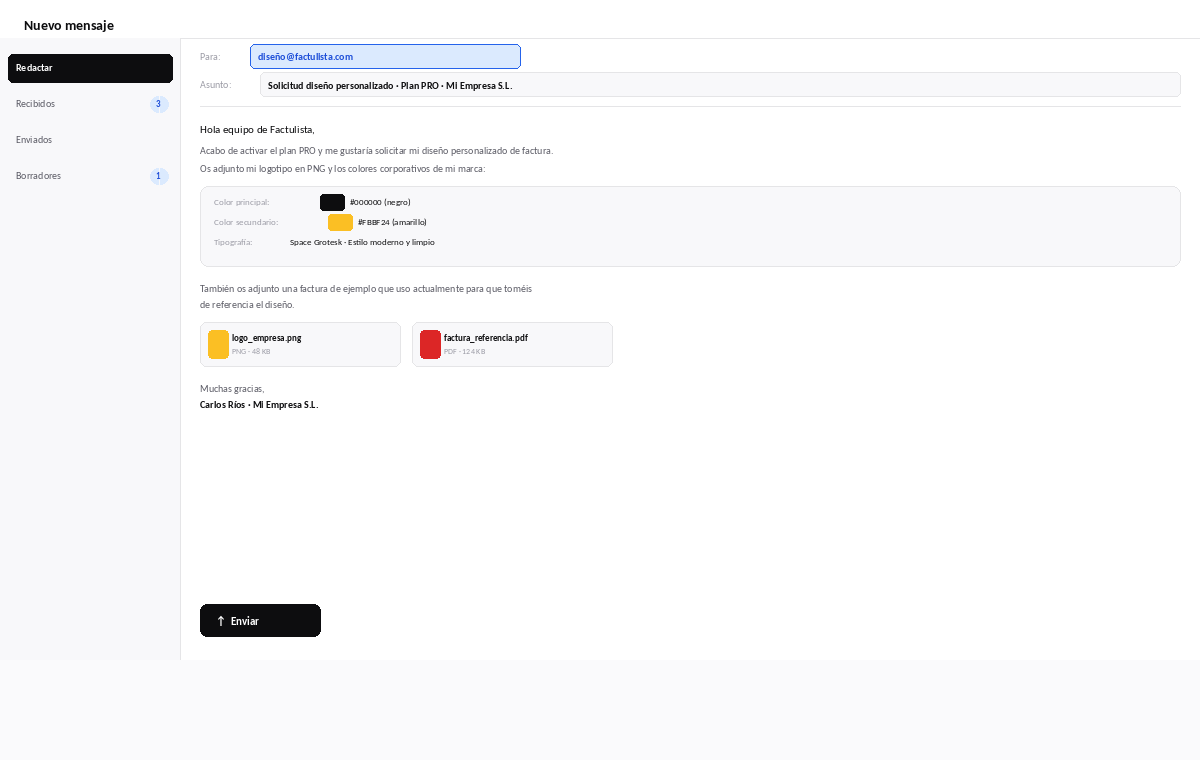Click the "#FBBF24 (amarillo)" value
The image size is (1200, 760).
coord(392,222)
